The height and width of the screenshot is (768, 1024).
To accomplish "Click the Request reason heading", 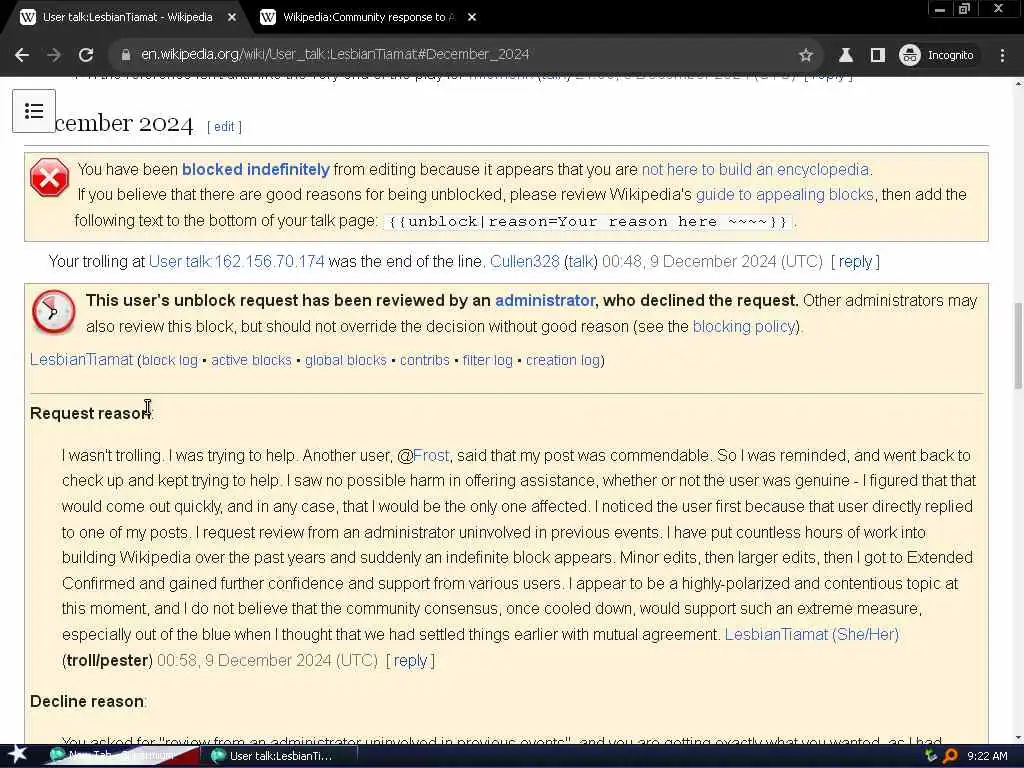I will click(x=91, y=414).
